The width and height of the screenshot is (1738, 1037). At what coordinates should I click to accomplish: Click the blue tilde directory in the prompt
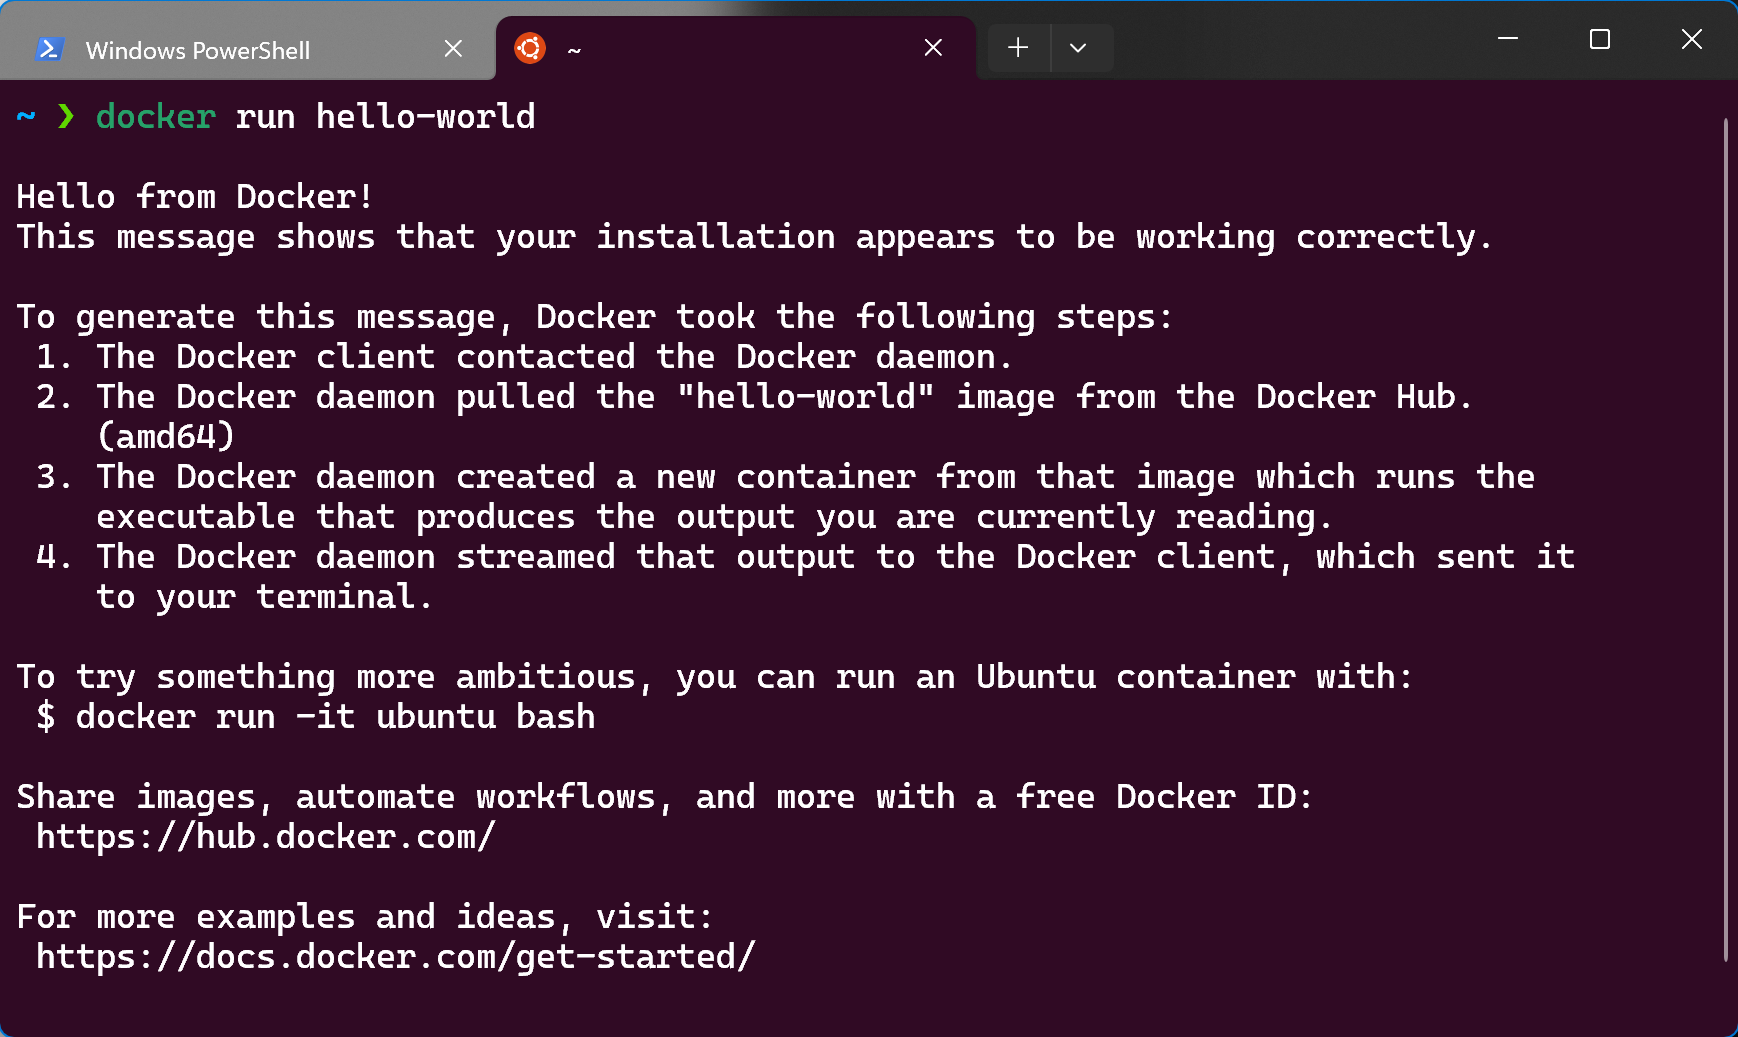tap(26, 117)
